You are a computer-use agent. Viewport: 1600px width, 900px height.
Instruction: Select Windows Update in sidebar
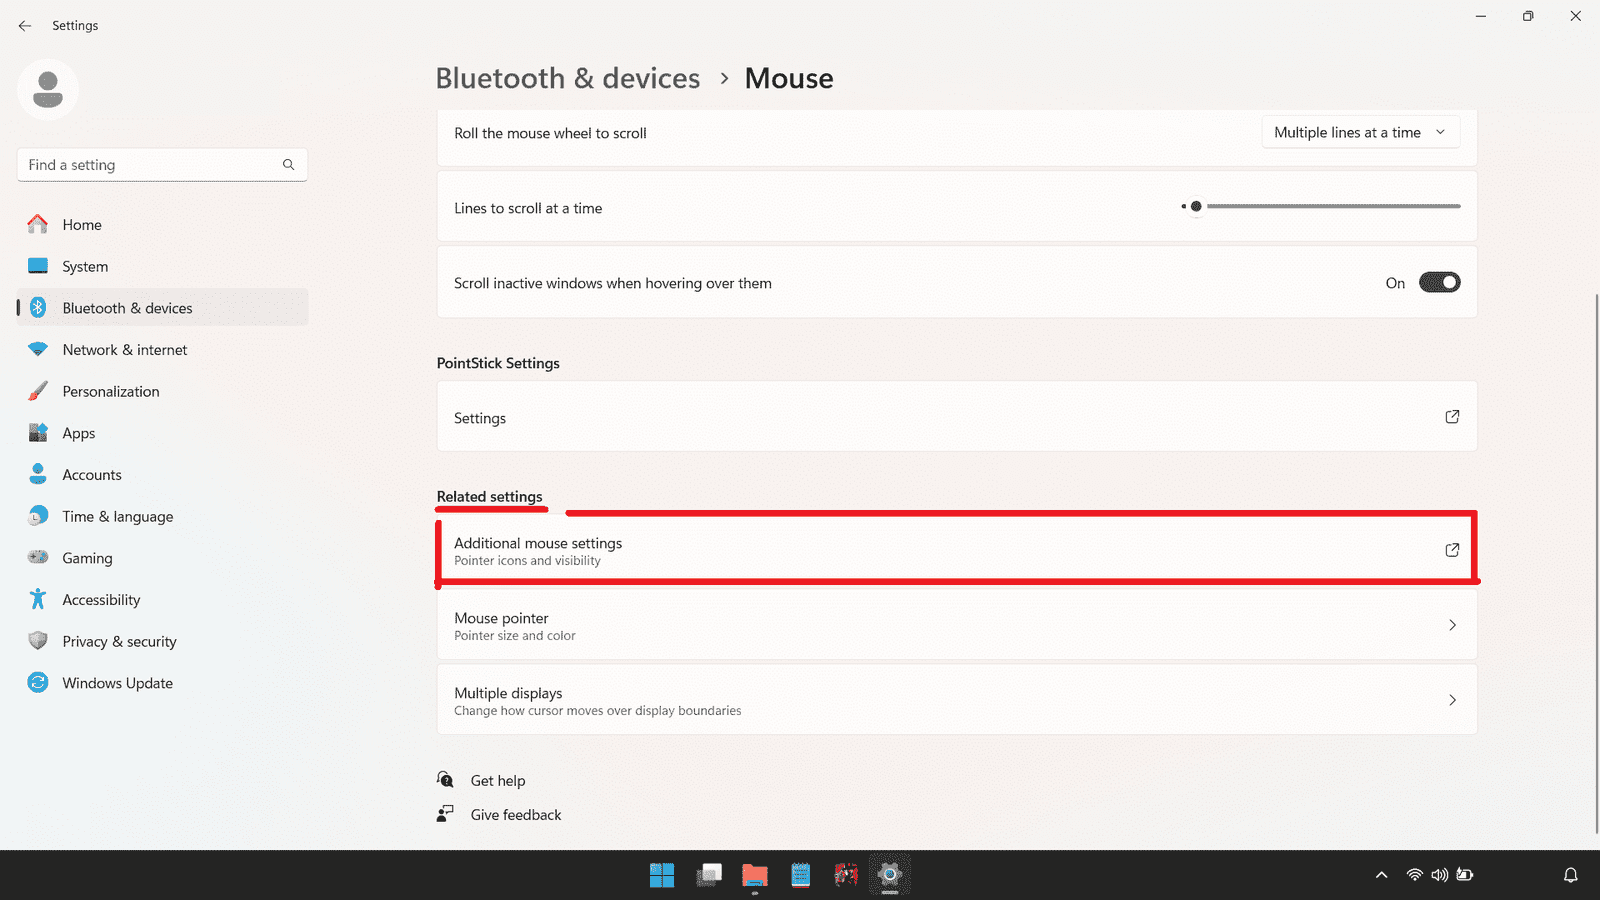tap(117, 683)
